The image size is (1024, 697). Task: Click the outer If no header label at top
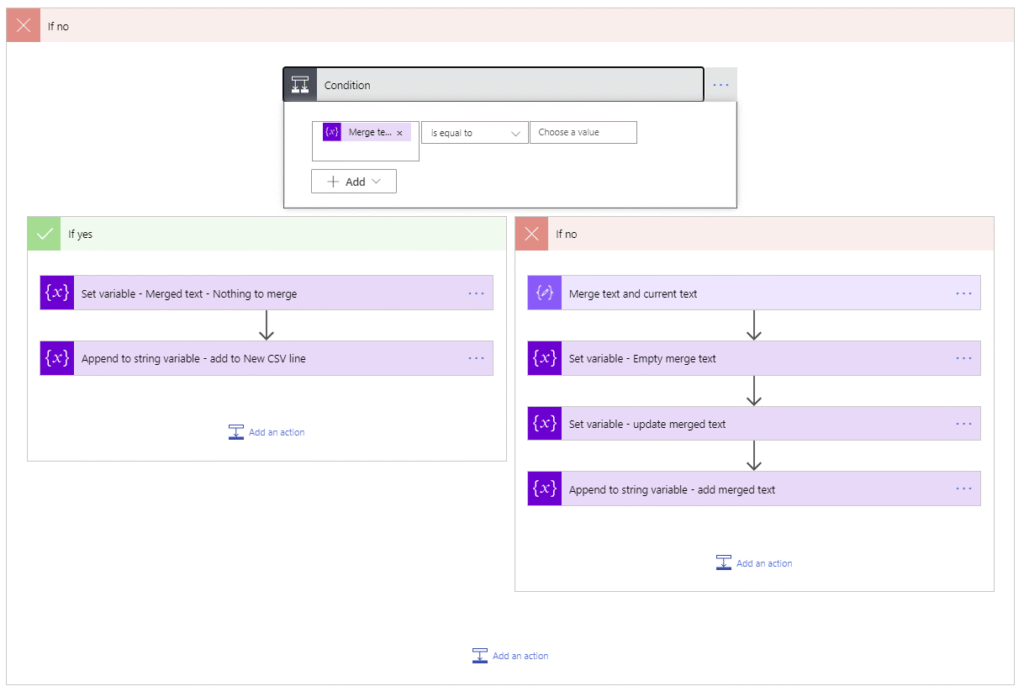(58, 26)
